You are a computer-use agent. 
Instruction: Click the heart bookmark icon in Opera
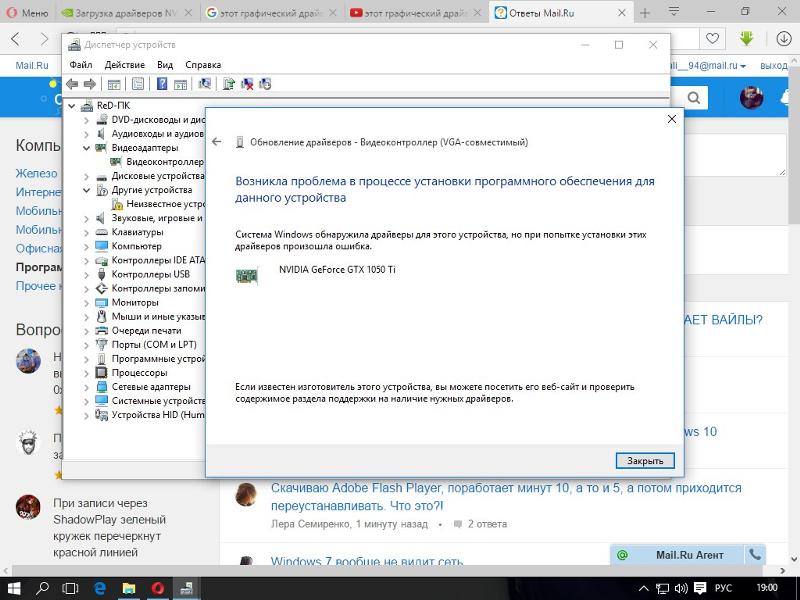712,38
